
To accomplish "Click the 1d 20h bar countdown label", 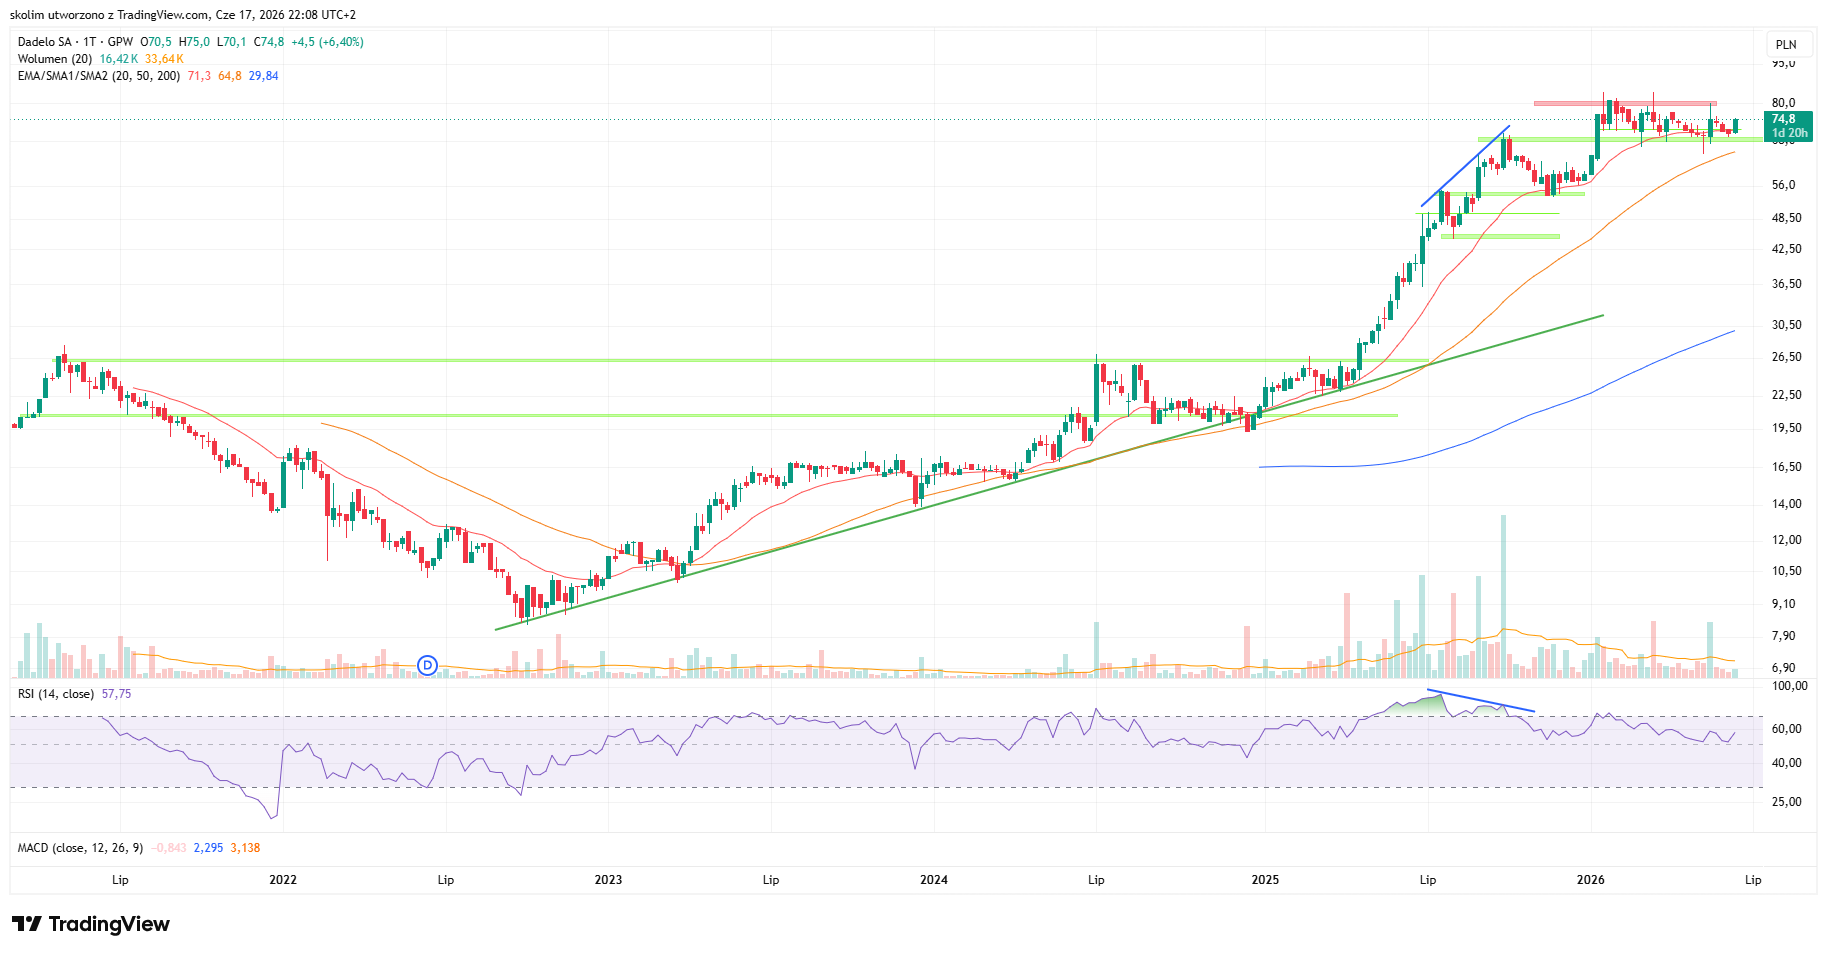I will [x=1790, y=133].
